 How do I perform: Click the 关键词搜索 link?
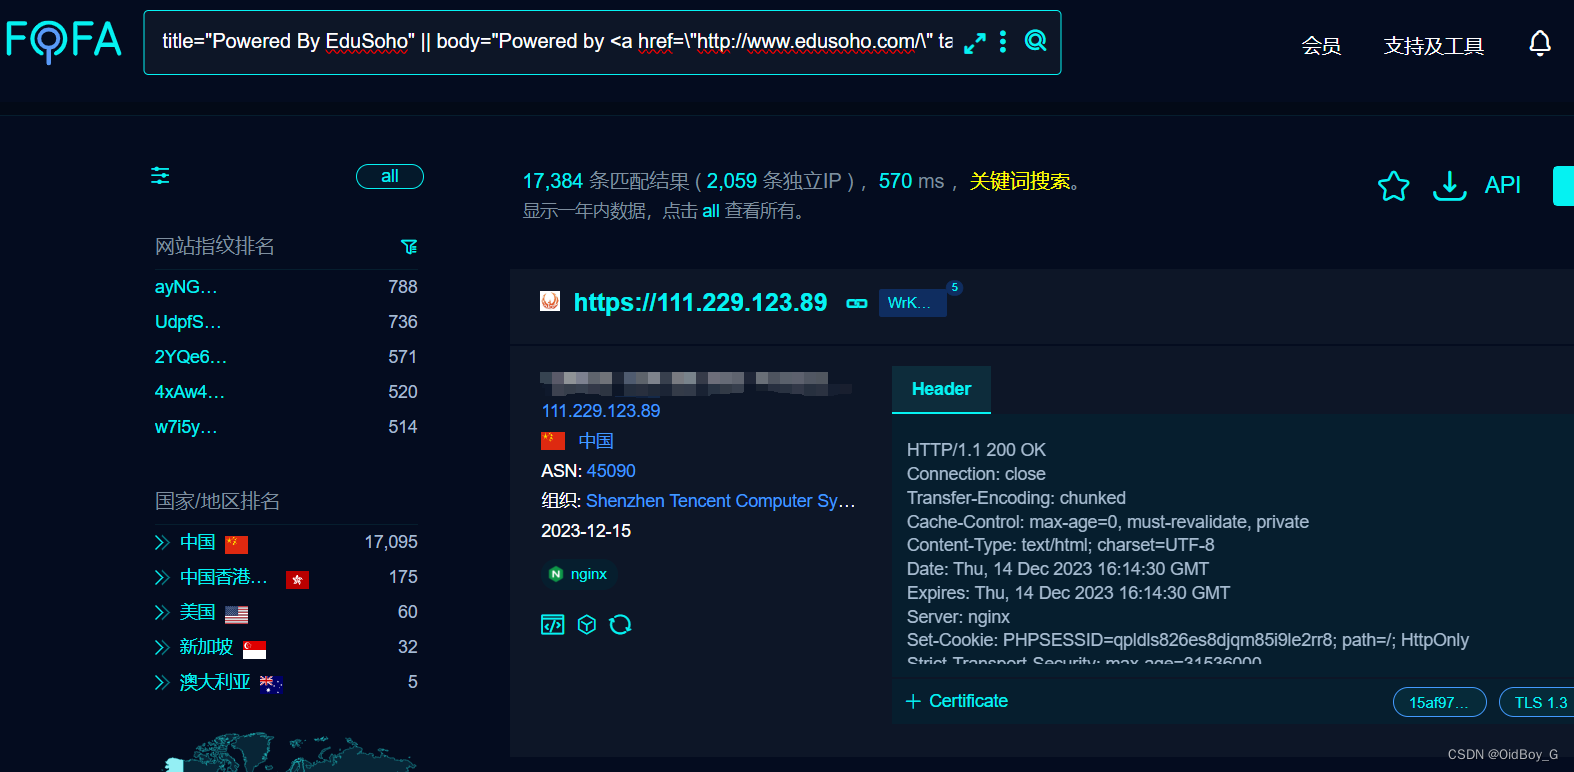coord(1019,181)
